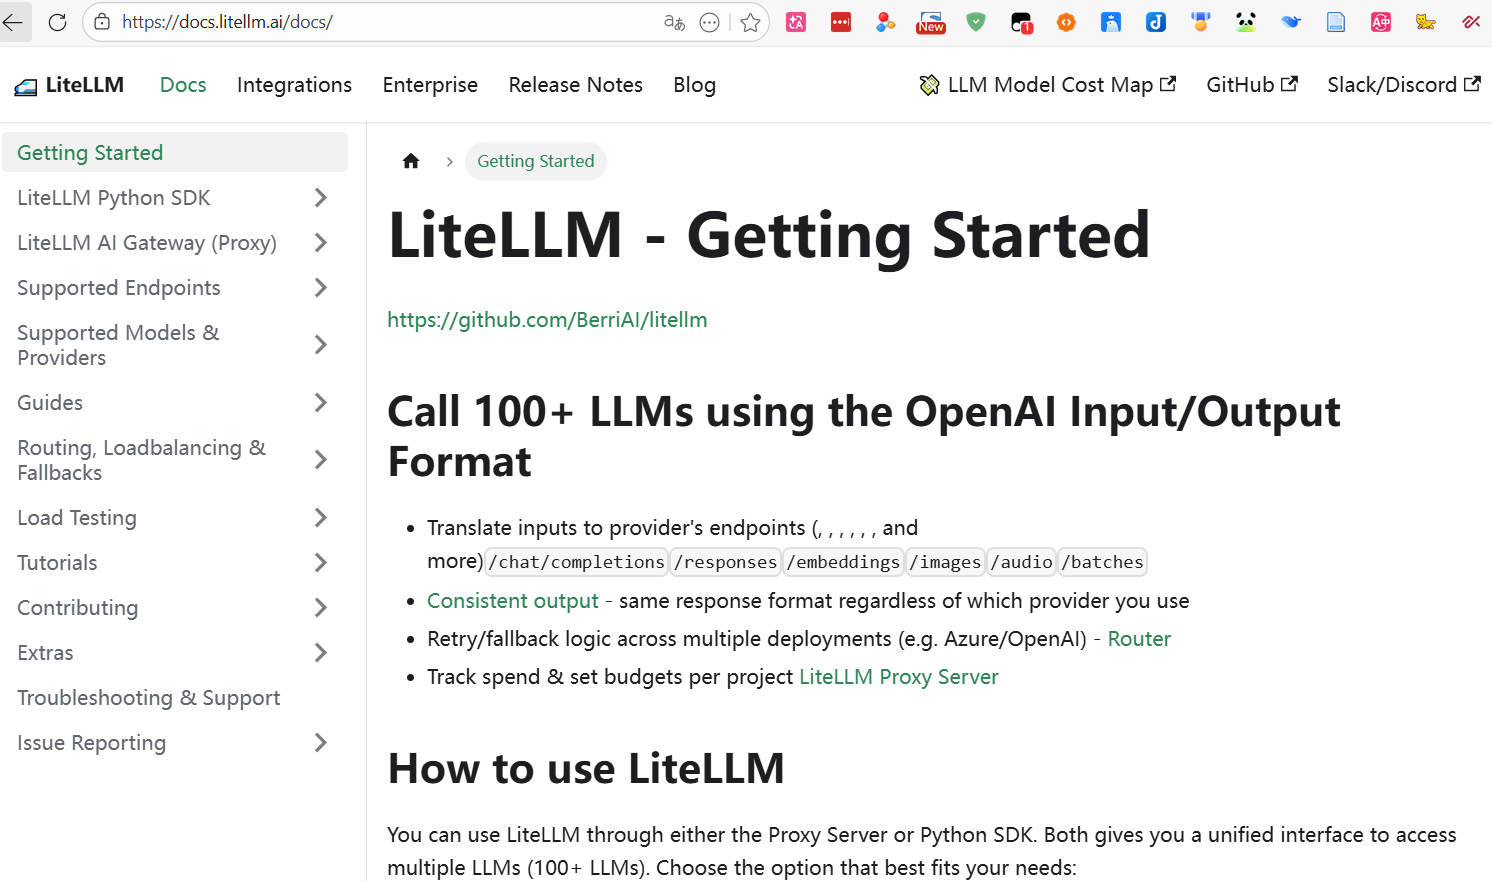The width and height of the screenshot is (1492, 881).
Task: Open the Enterprise navbar item
Action: click(x=430, y=85)
